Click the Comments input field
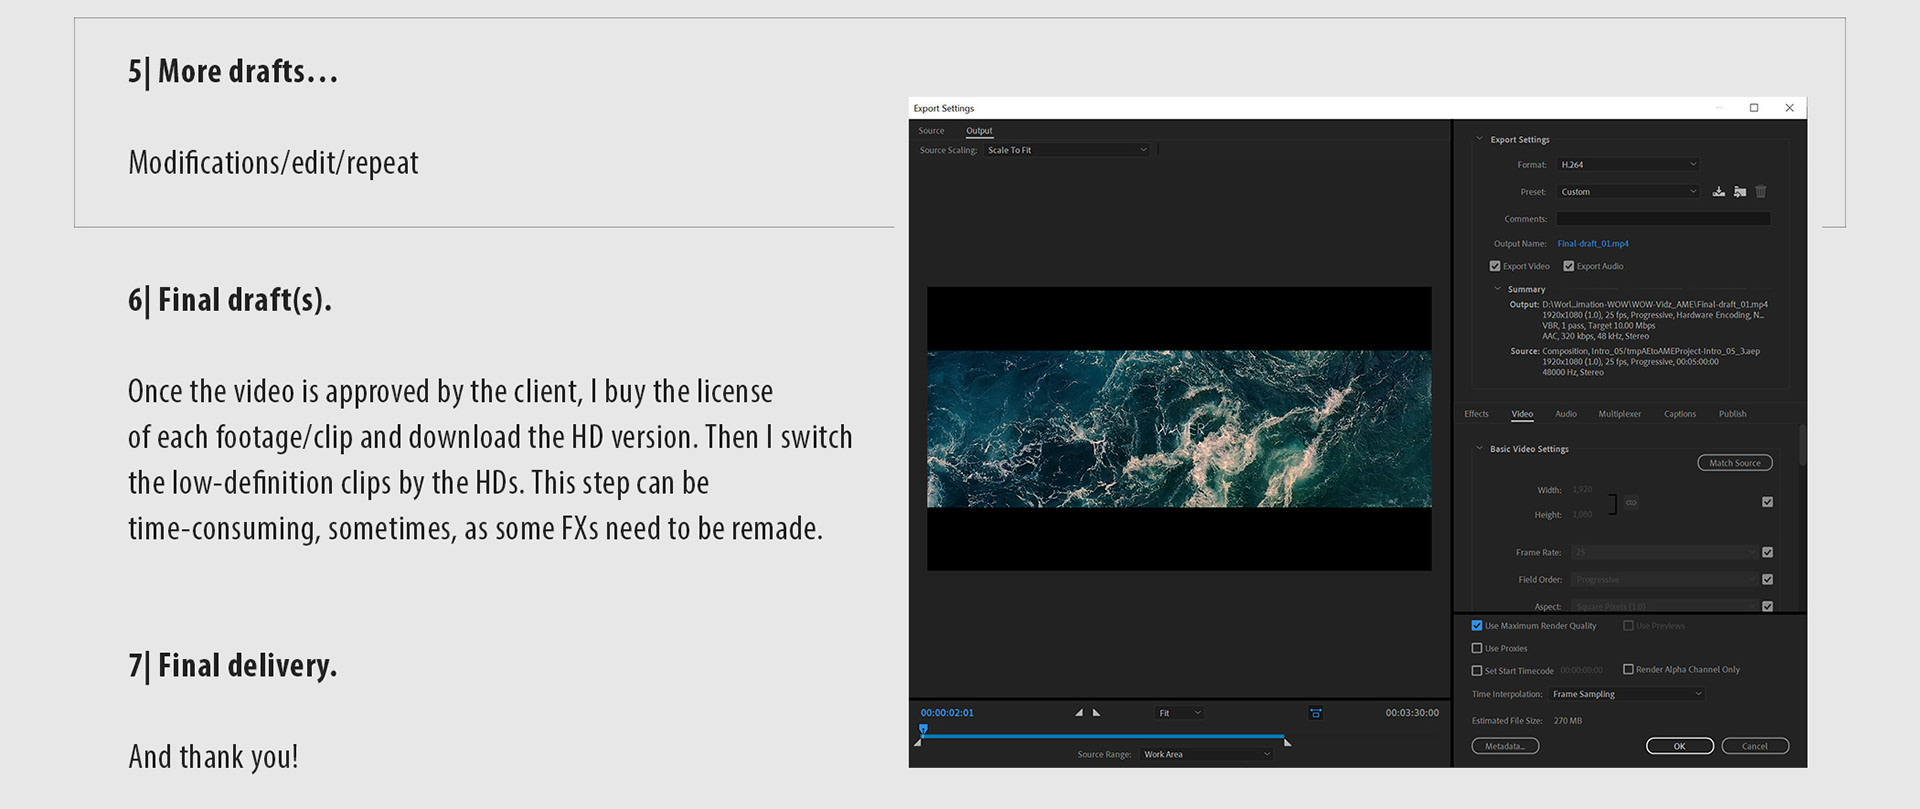1920x809 pixels. pos(1663,218)
